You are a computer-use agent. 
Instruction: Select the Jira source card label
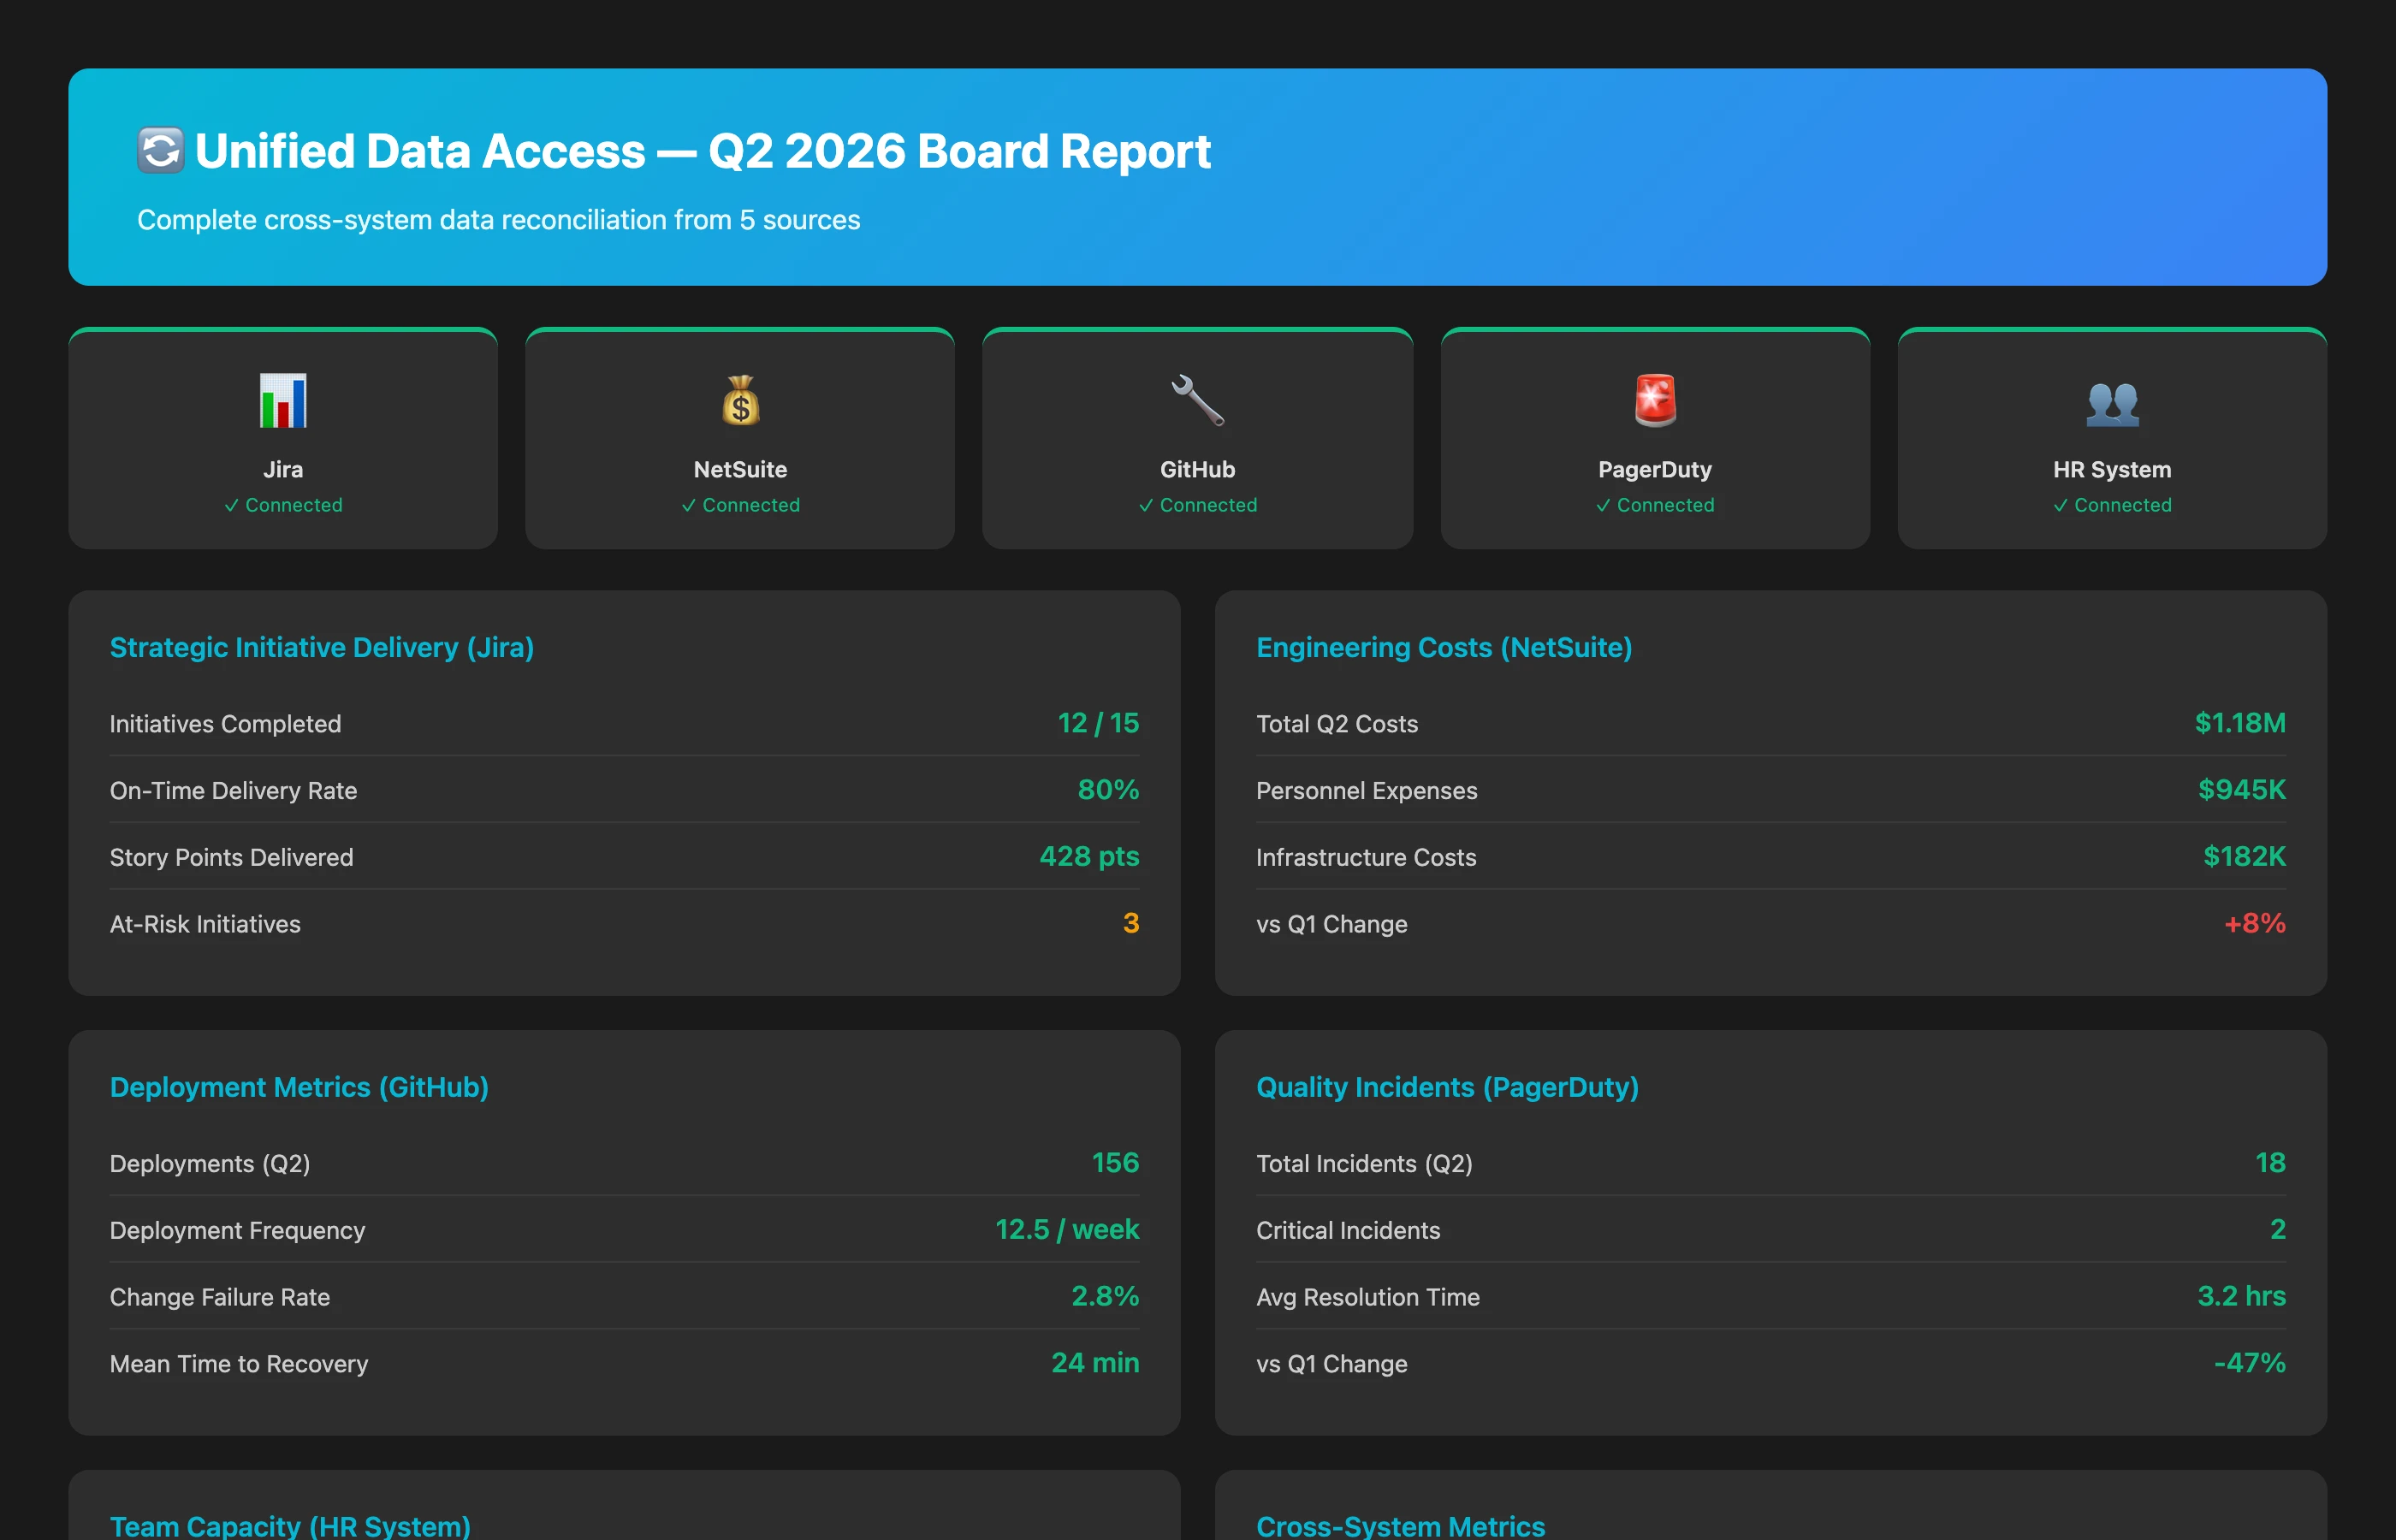click(283, 469)
